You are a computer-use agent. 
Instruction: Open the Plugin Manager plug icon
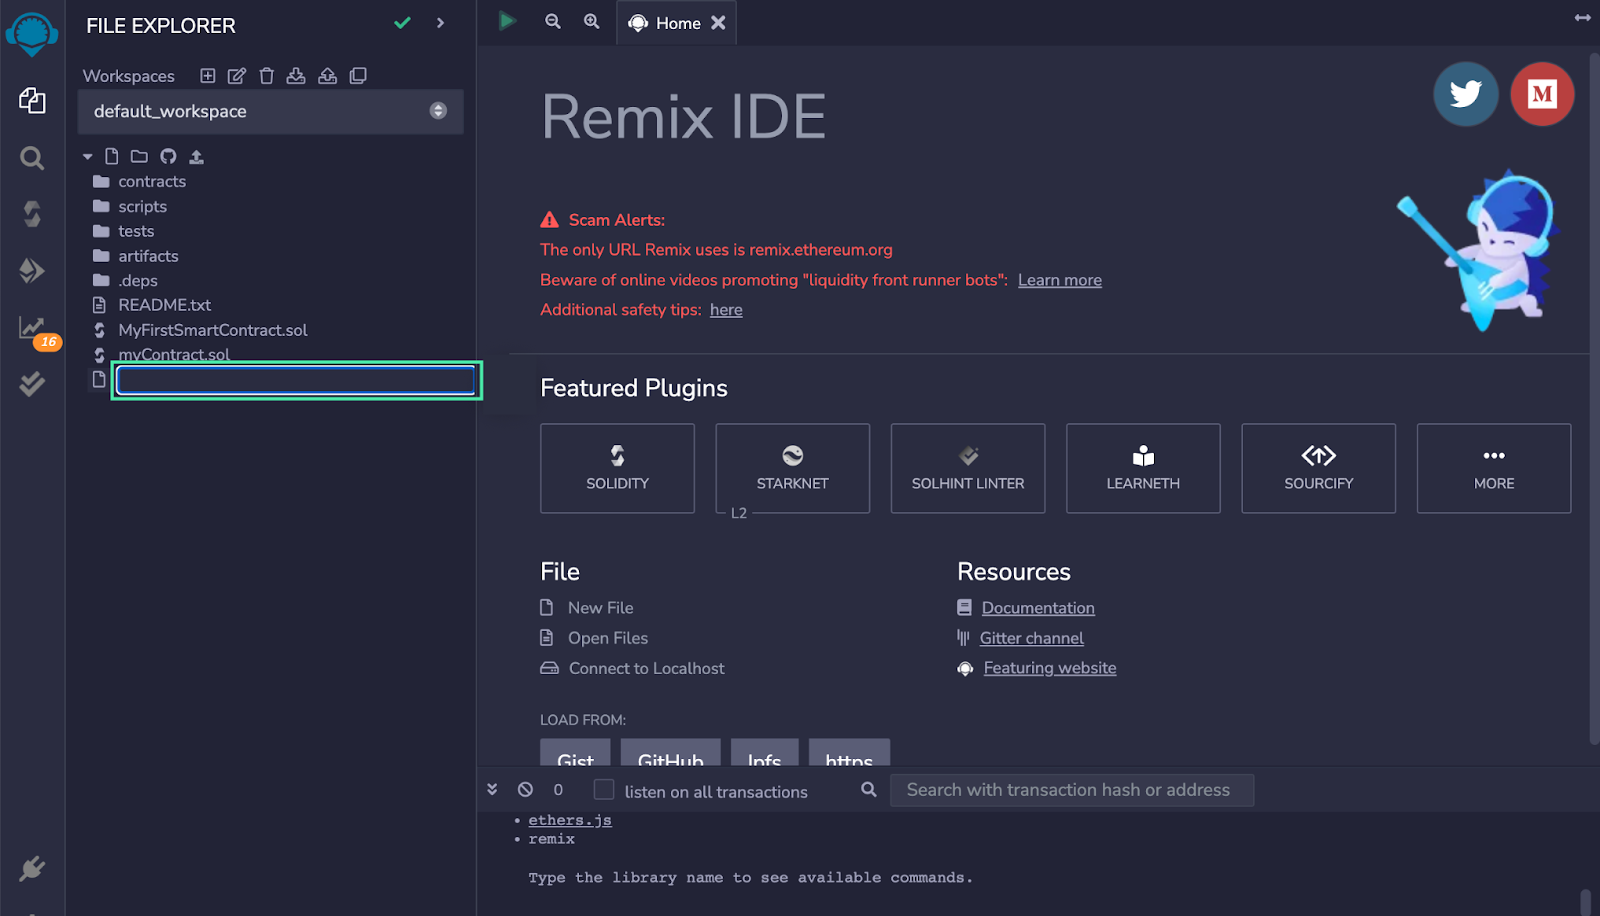[32, 868]
